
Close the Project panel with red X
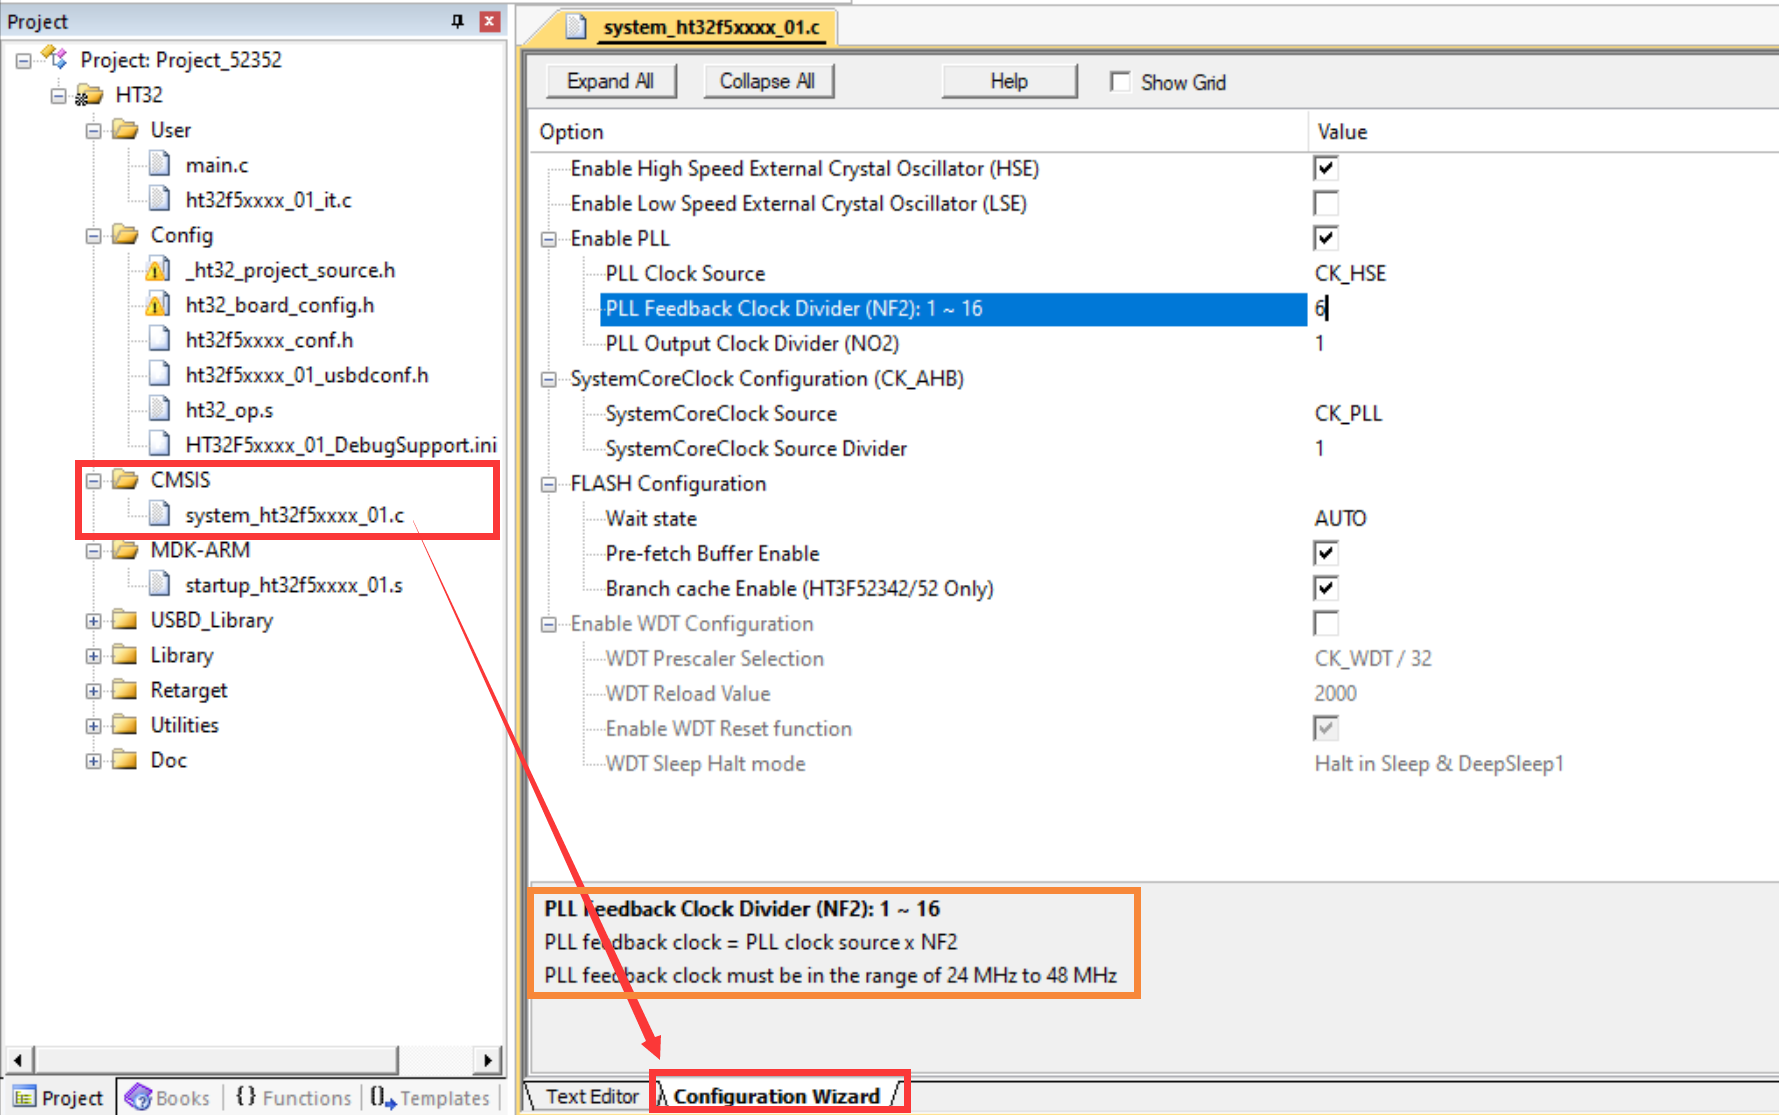(489, 21)
